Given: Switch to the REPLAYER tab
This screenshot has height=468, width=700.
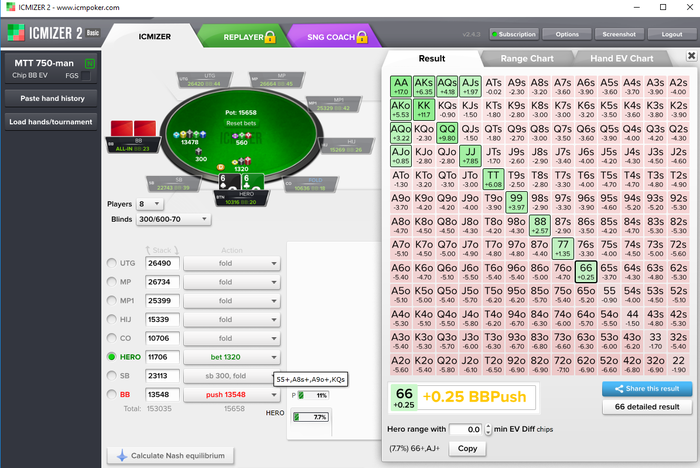Looking at the screenshot, I should pyautogui.click(x=244, y=37).
